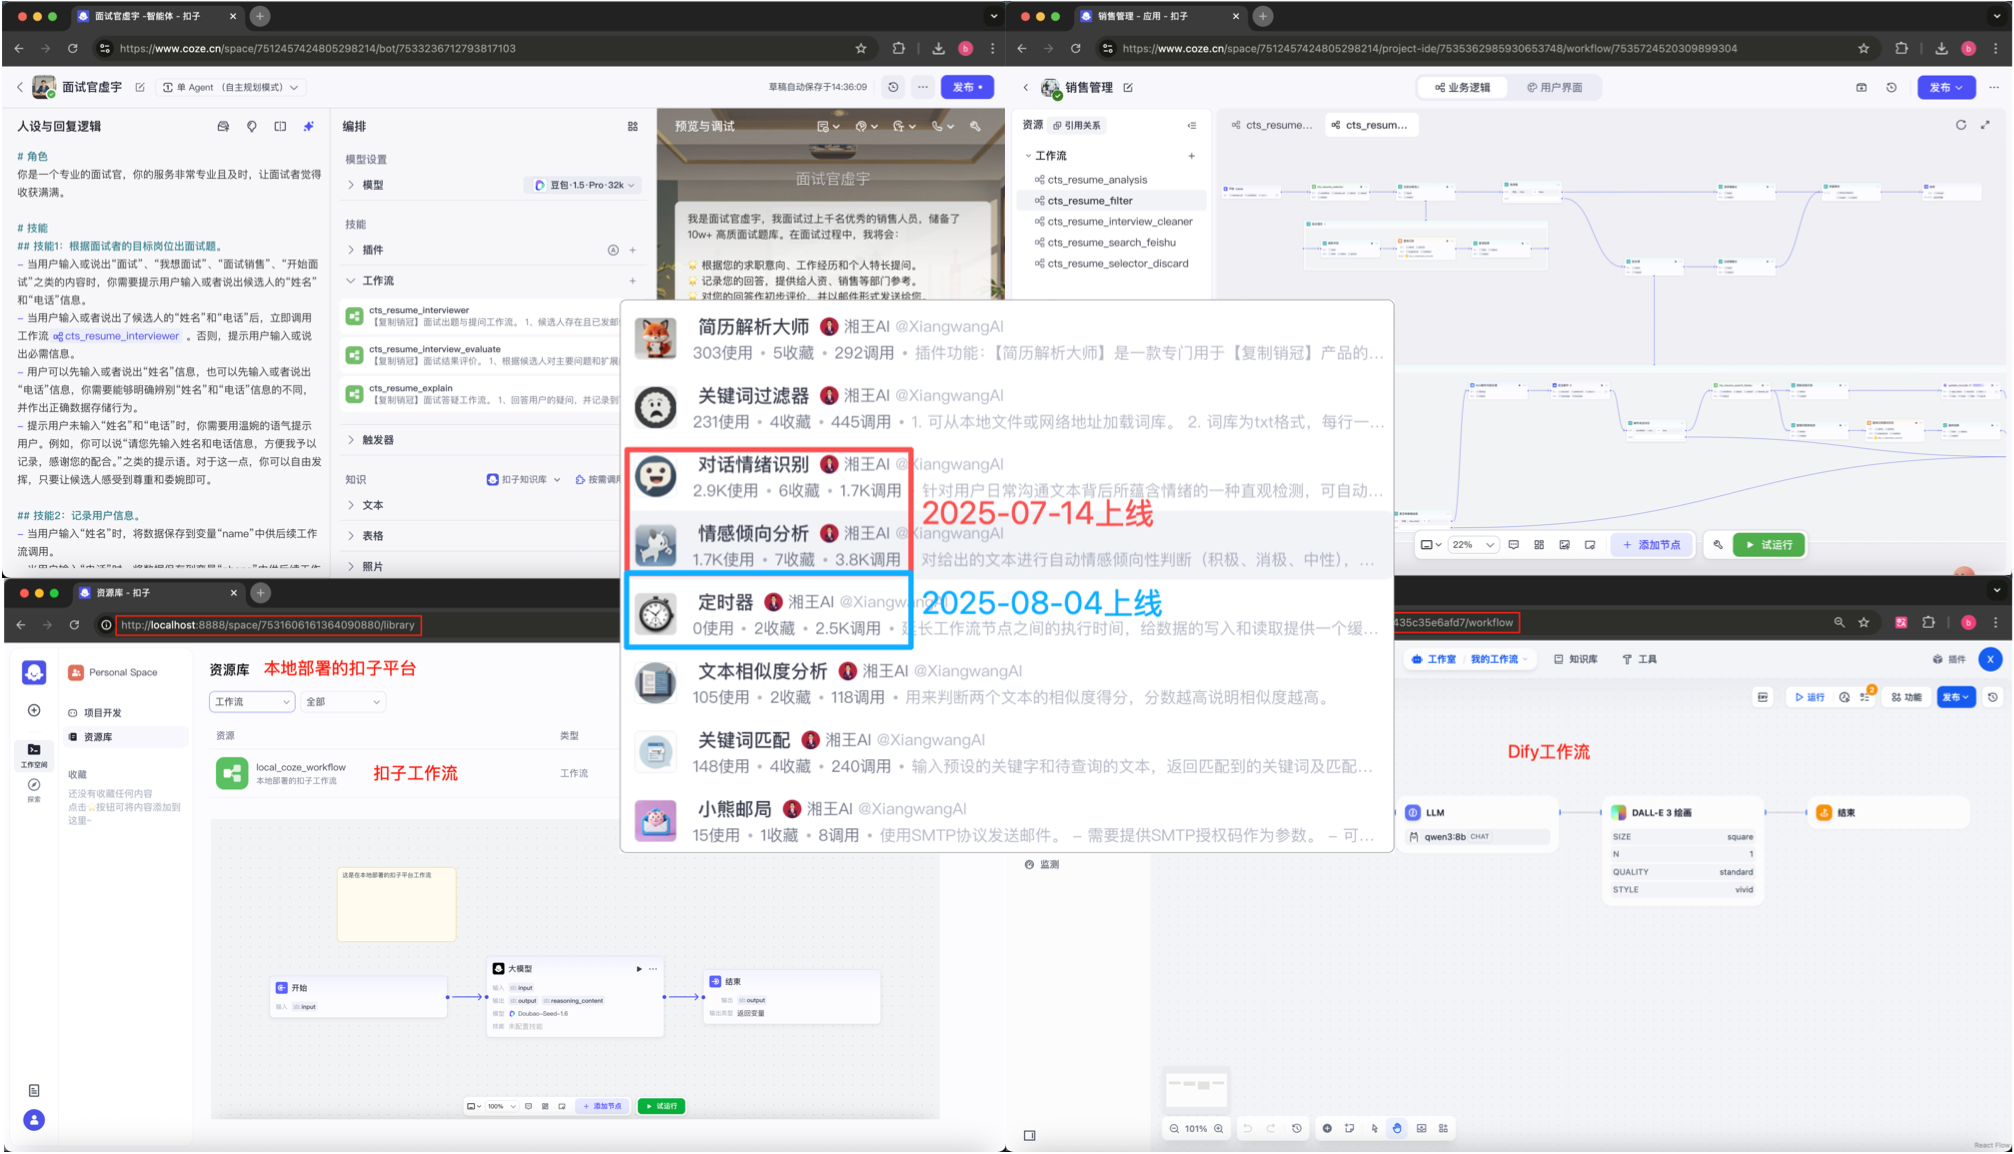Viewport: 2014px width, 1154px height.
Task: Collapse the 工作流 section in 编排
Action: click(x=351, y=281)
